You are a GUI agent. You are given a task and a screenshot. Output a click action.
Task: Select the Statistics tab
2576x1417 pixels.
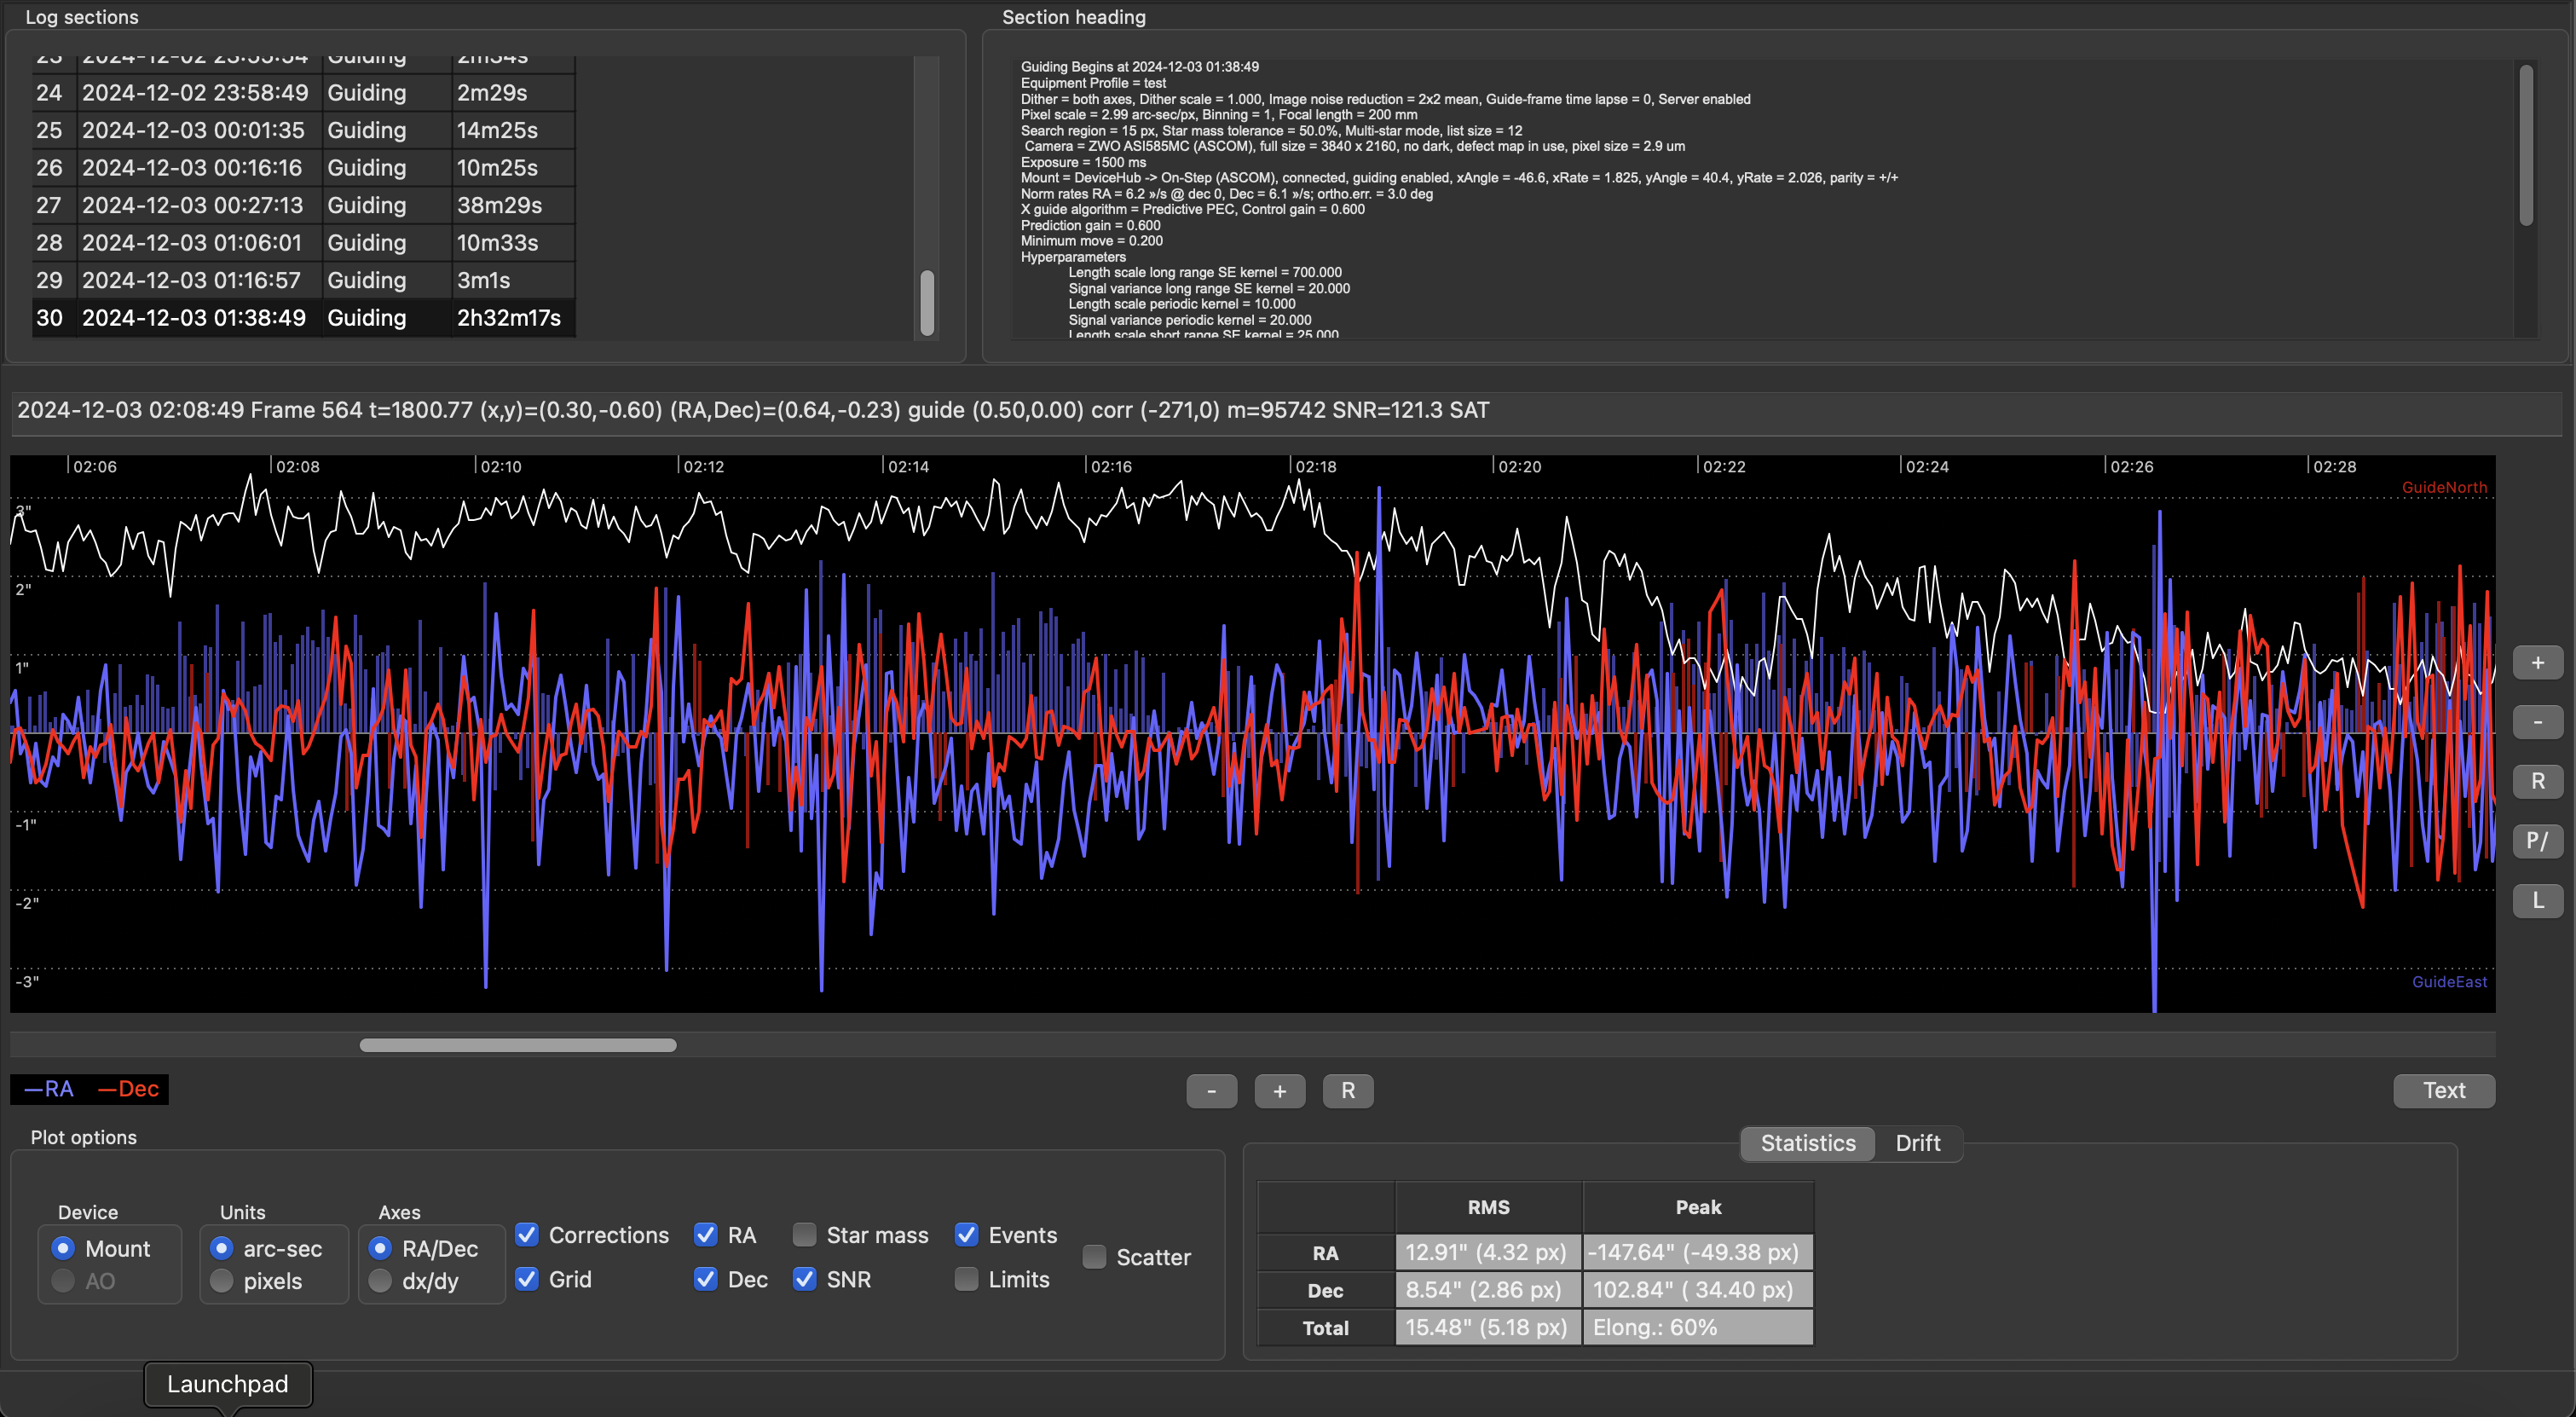(1807, 1143)
